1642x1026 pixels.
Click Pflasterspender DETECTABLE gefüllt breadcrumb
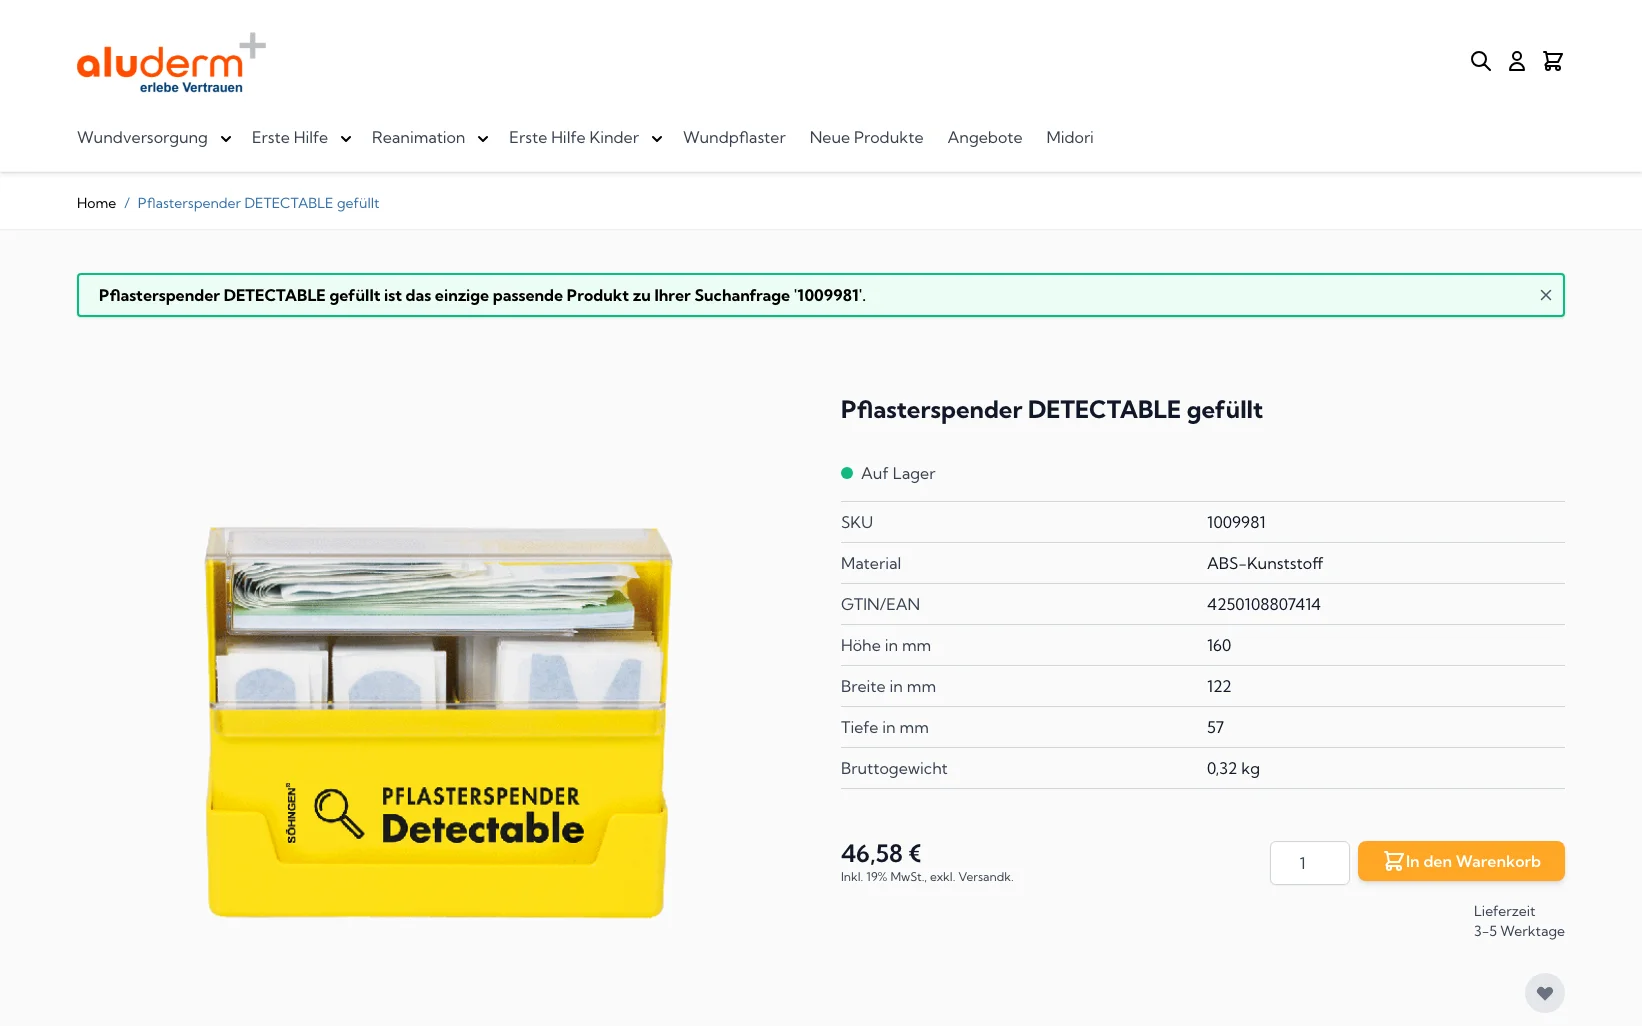click(x=258, y=203)
